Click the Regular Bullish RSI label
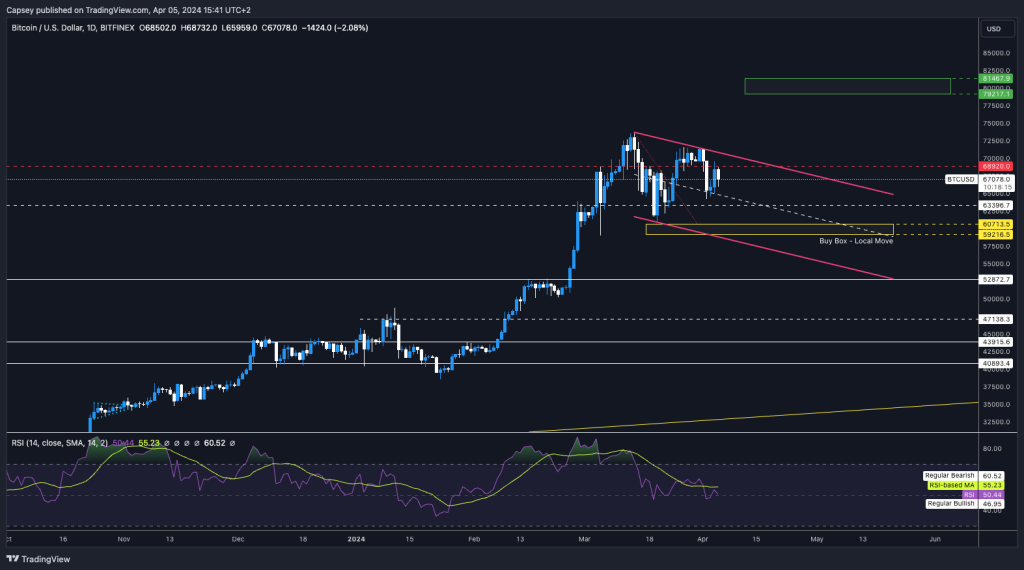The height and width of the screenshot is (570, 1024). coord(951,504)
